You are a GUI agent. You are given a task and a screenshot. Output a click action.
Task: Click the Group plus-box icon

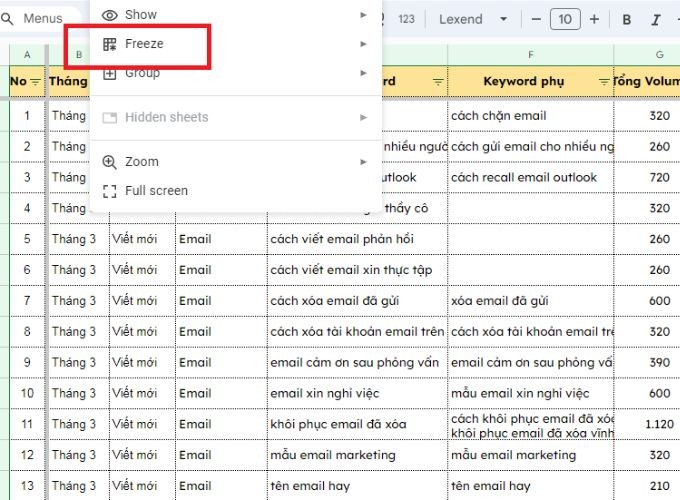(109, 74)
